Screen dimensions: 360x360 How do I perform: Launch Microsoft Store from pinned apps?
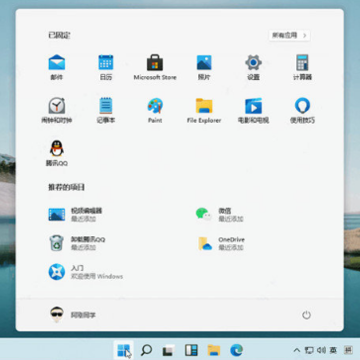point(155,67)
